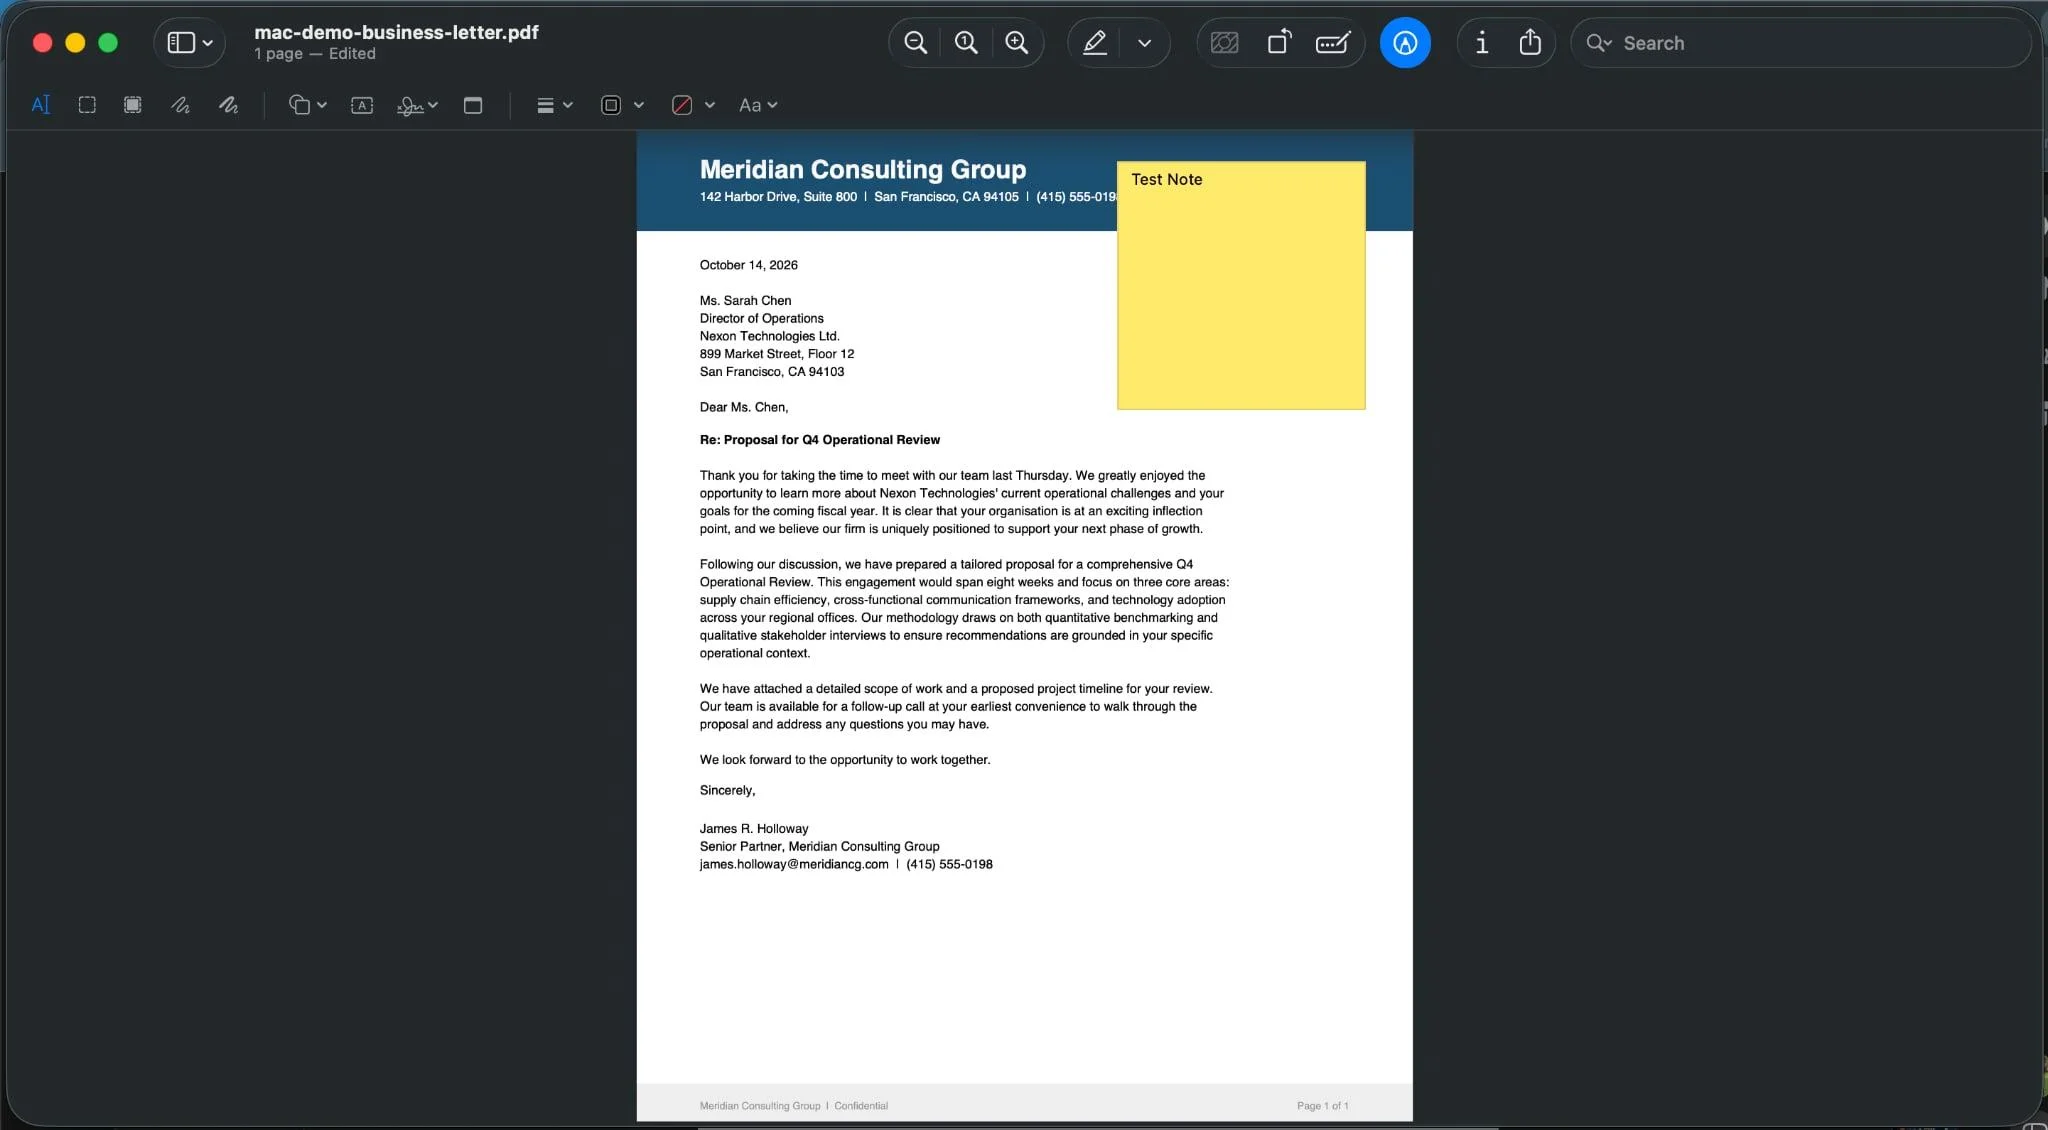Click the redact tool icon
Screen dimensions: 2048x1130
[1225, 43]
